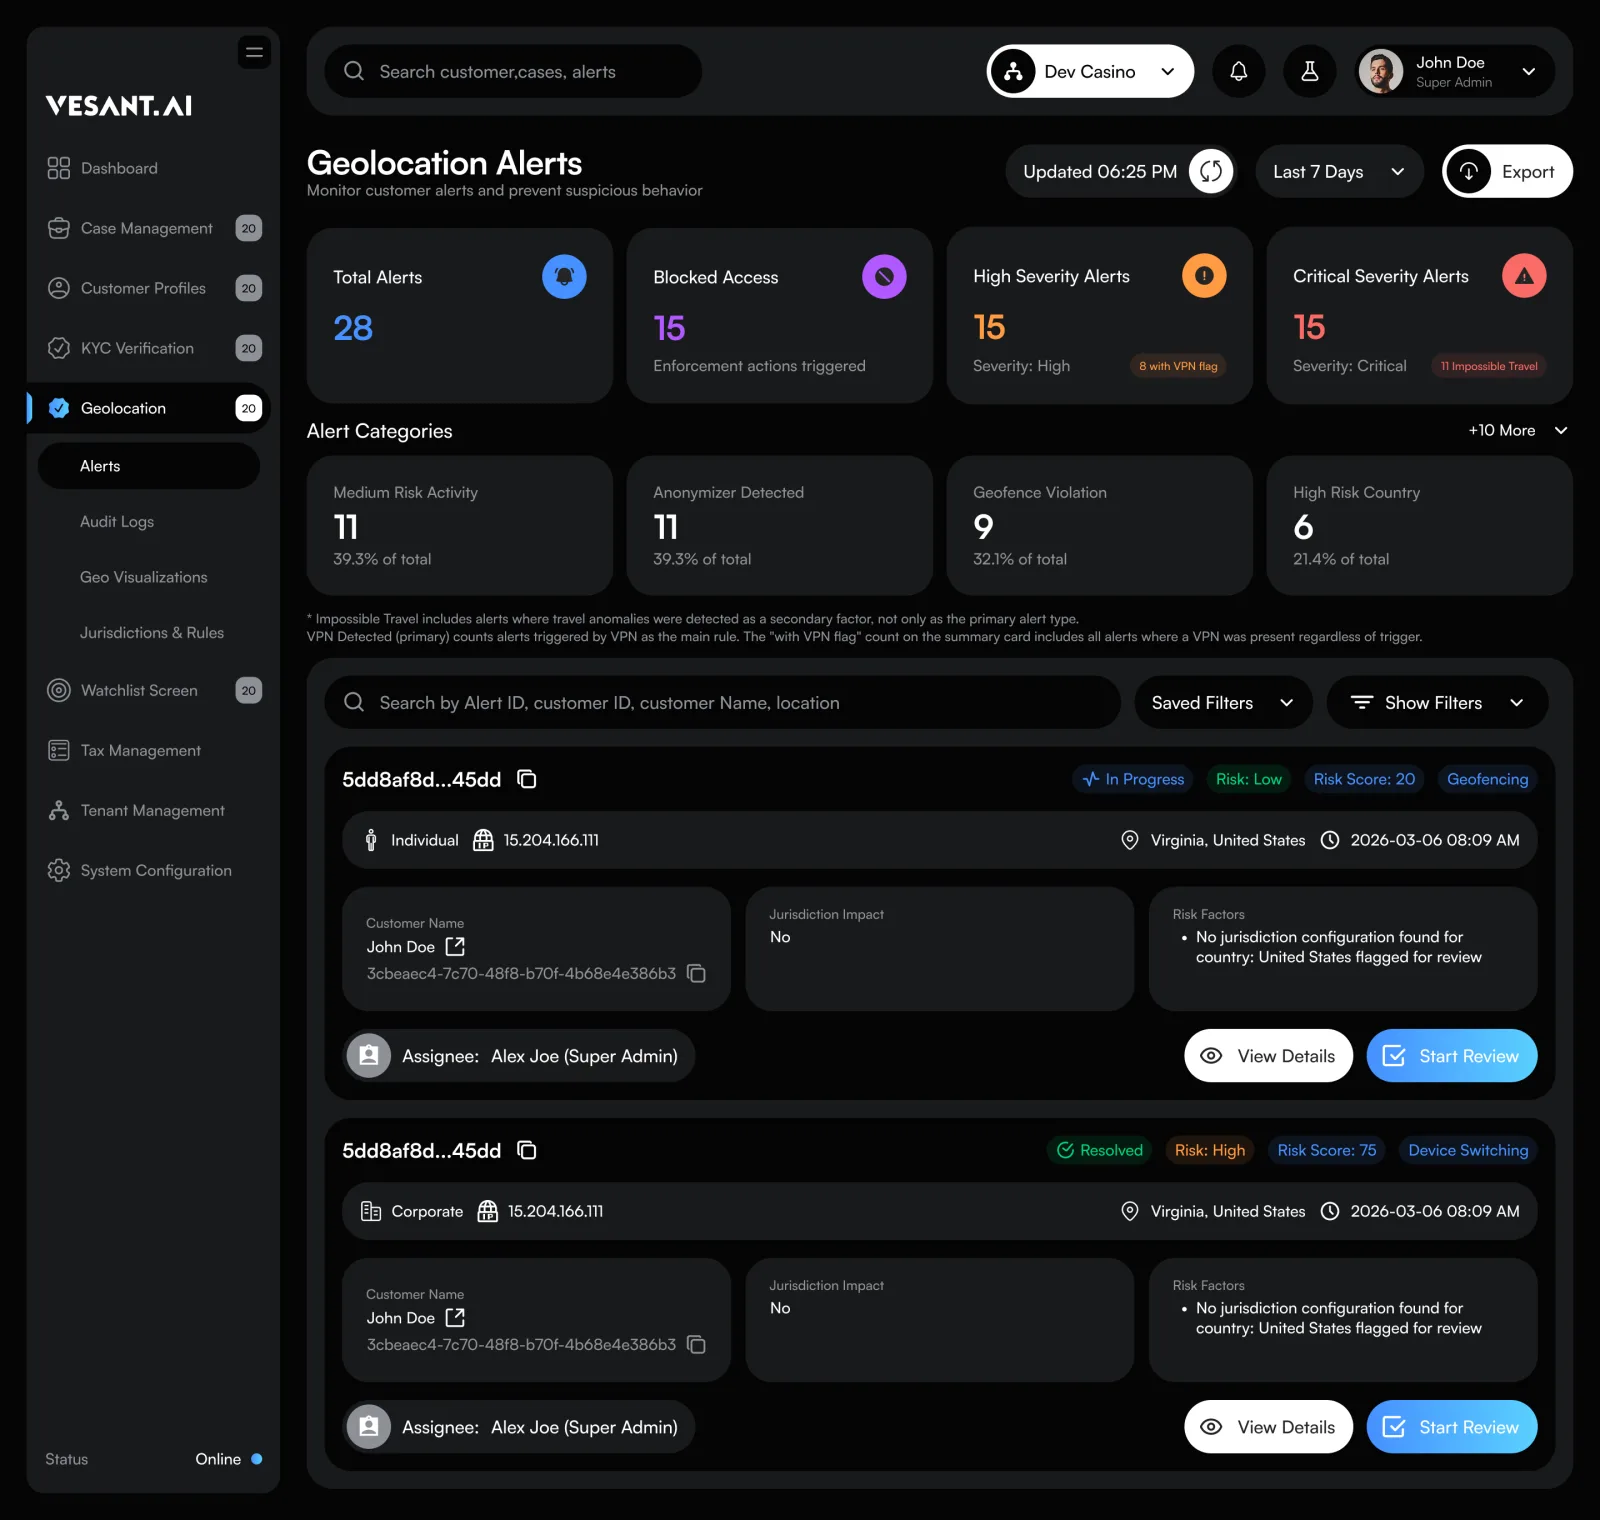
Task: Click the Device Switching tag
Action: point(1468,1150)
